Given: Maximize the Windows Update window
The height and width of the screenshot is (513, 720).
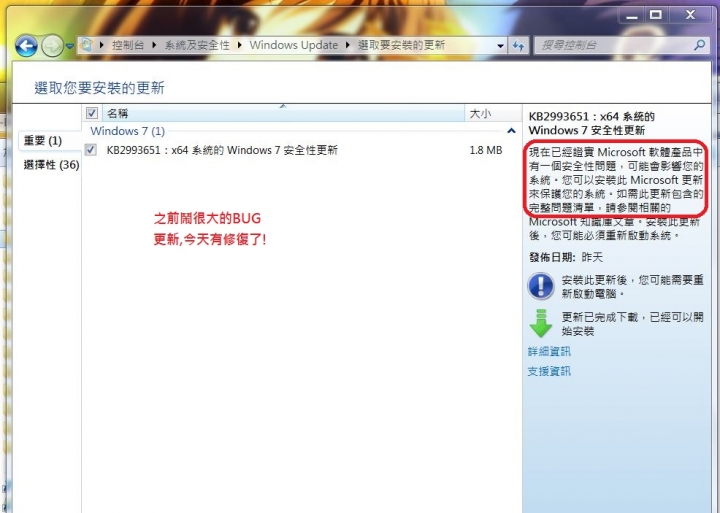Looking at the screenshot, I should point(656,15).
